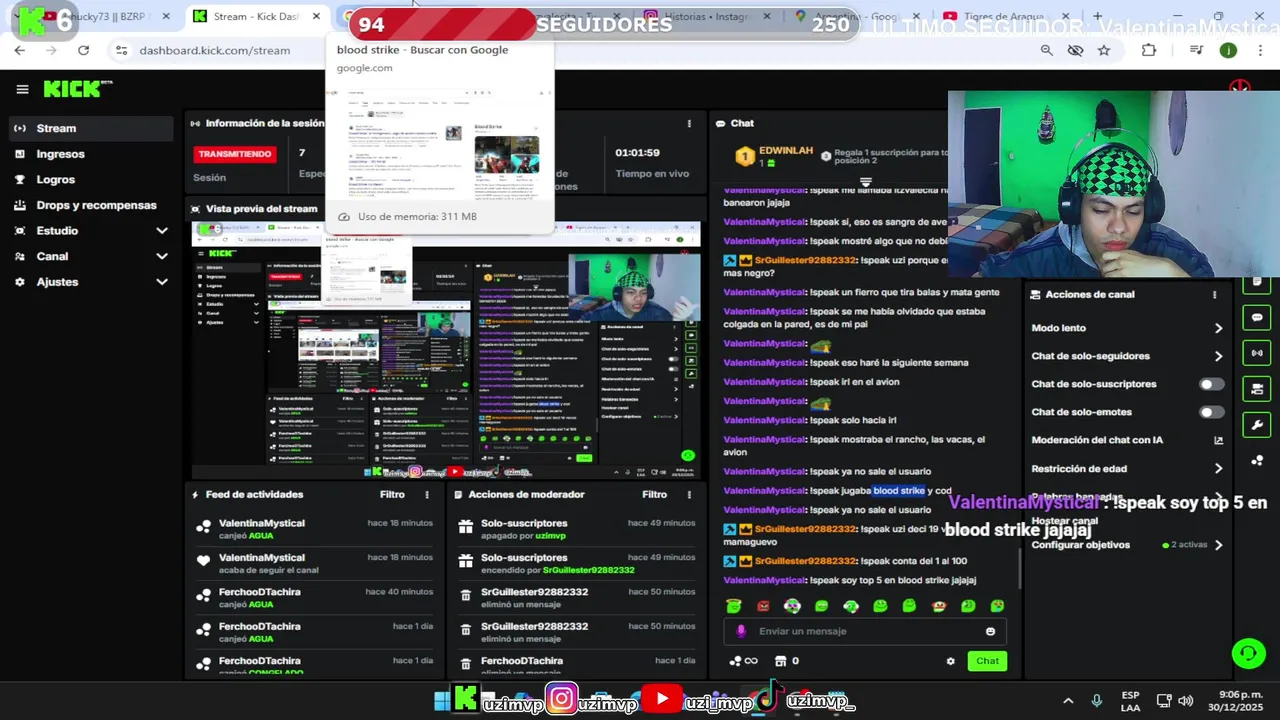
Task: Click SrGuillester92882332 link in encendido entry
Action: 588,570
